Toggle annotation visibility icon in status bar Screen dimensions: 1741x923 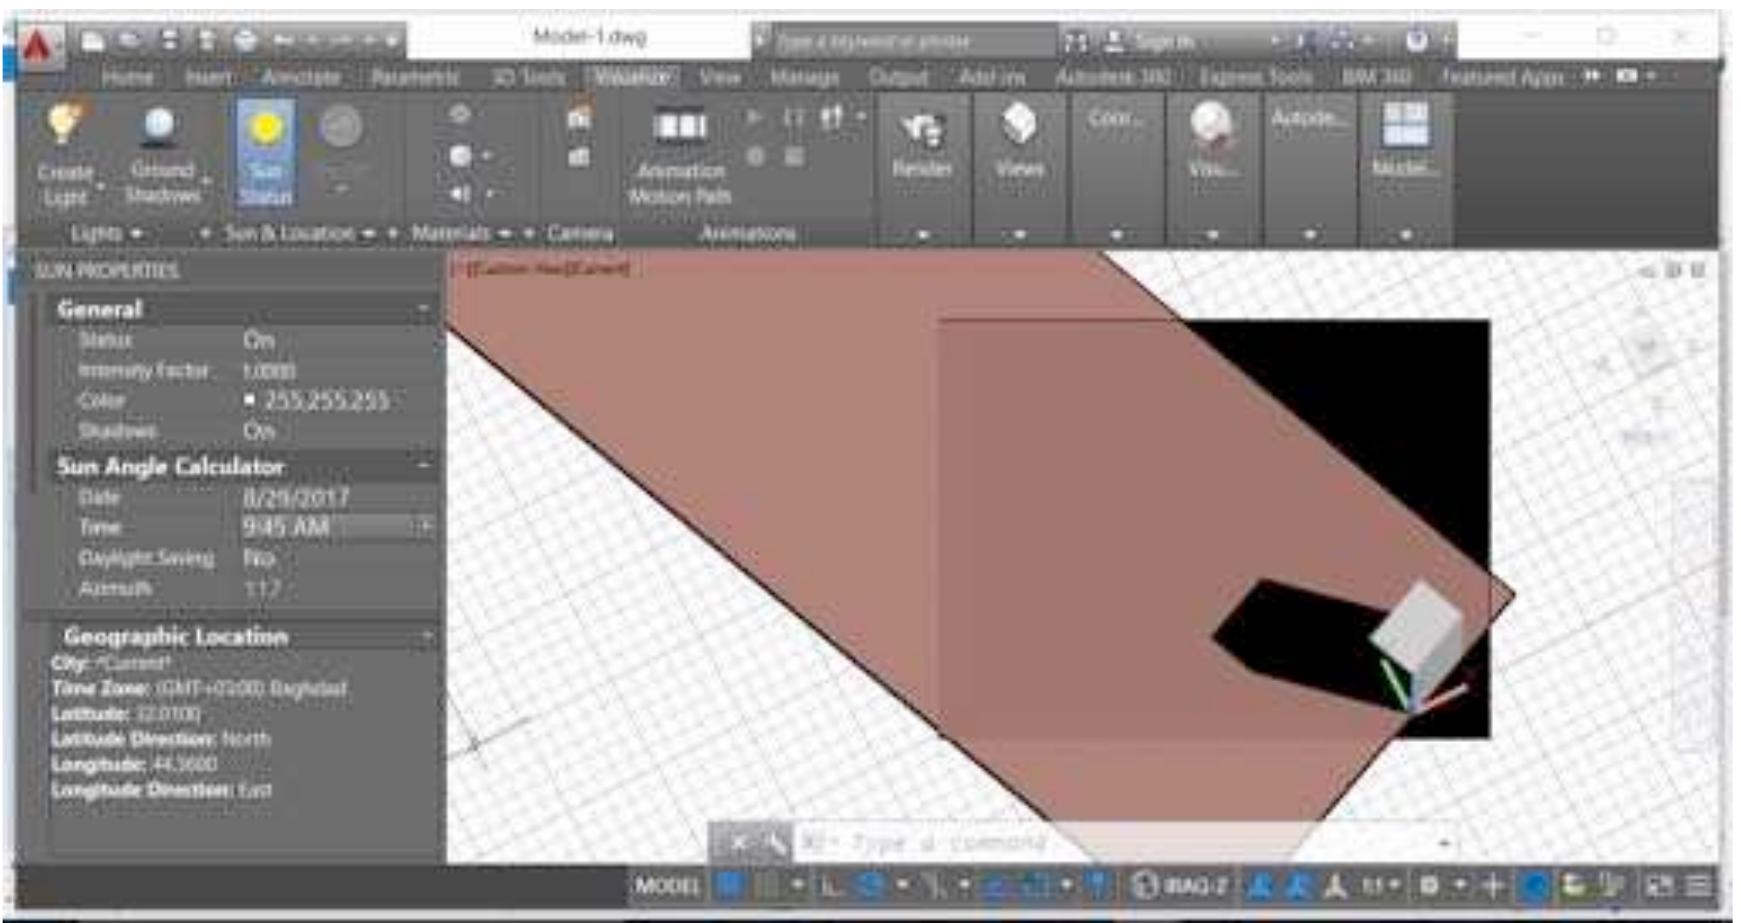(1261, 885)
